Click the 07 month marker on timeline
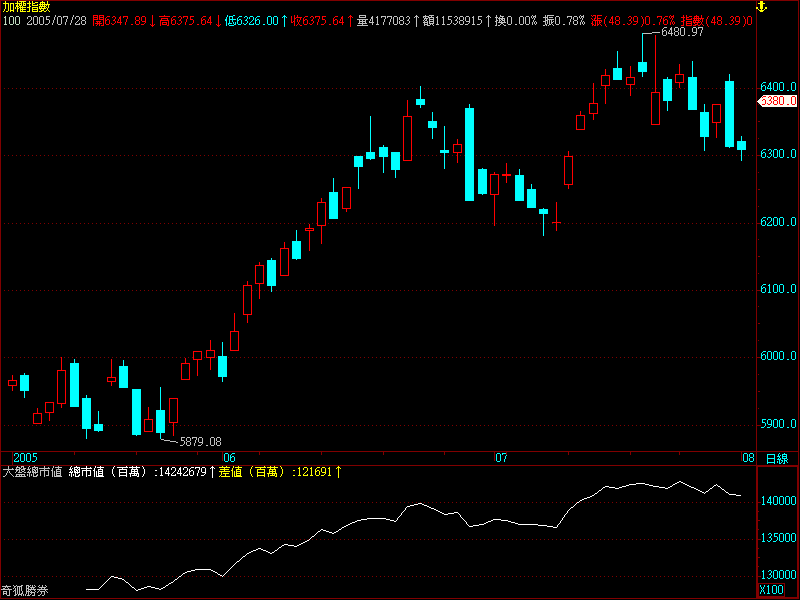This screenshot has height=600, width=800. (502, 458)
